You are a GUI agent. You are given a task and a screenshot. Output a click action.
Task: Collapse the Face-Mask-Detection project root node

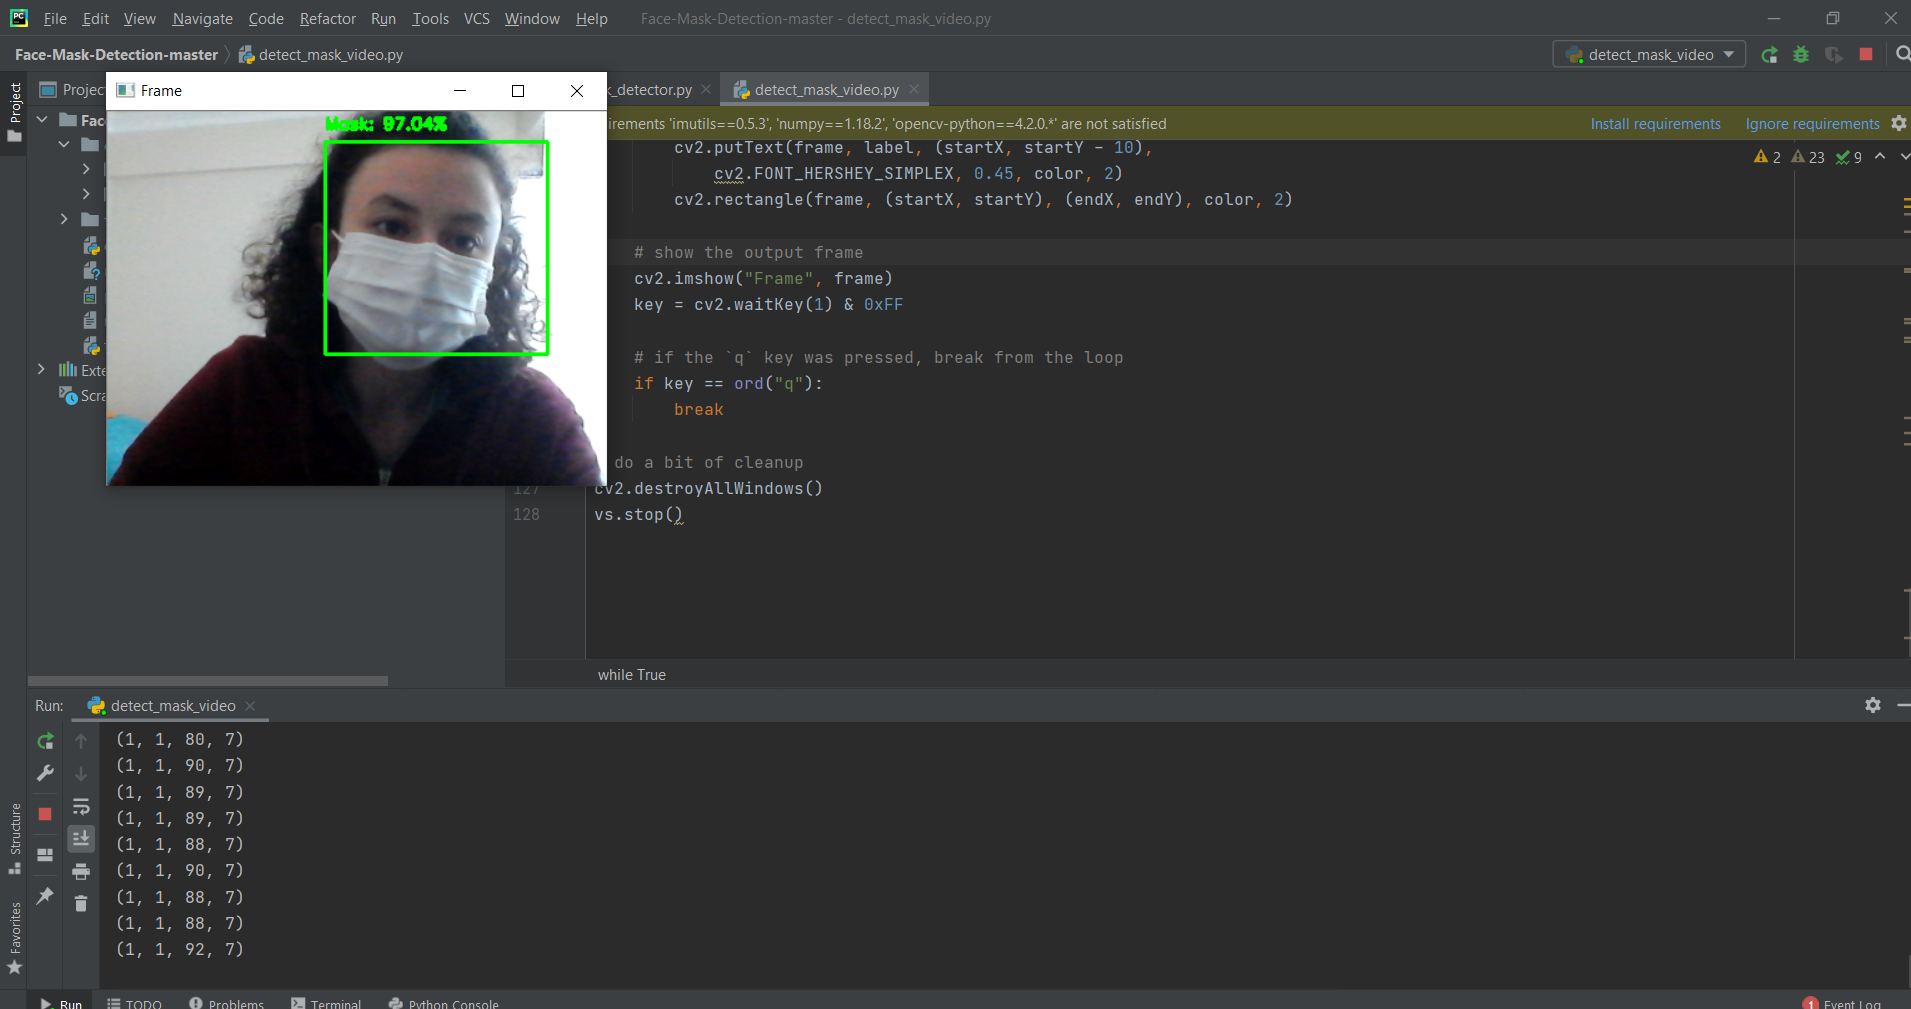[42, 119]
